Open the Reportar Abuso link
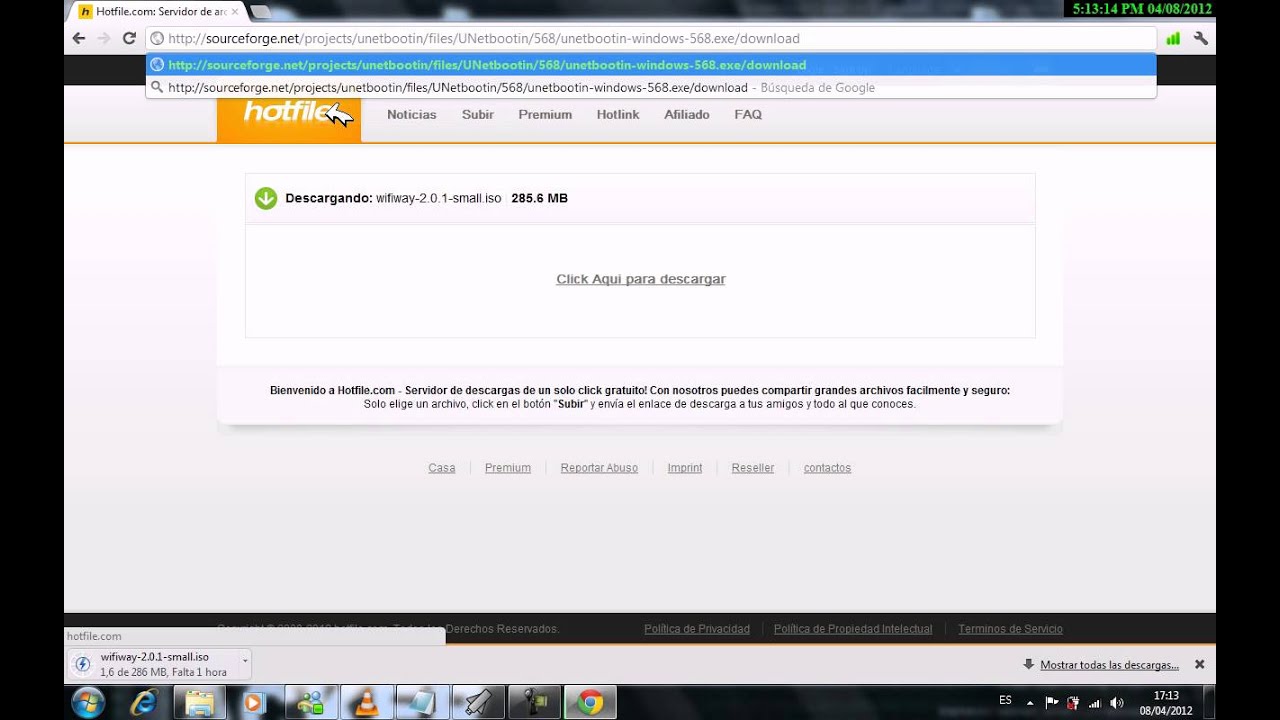 click(599, 467)
